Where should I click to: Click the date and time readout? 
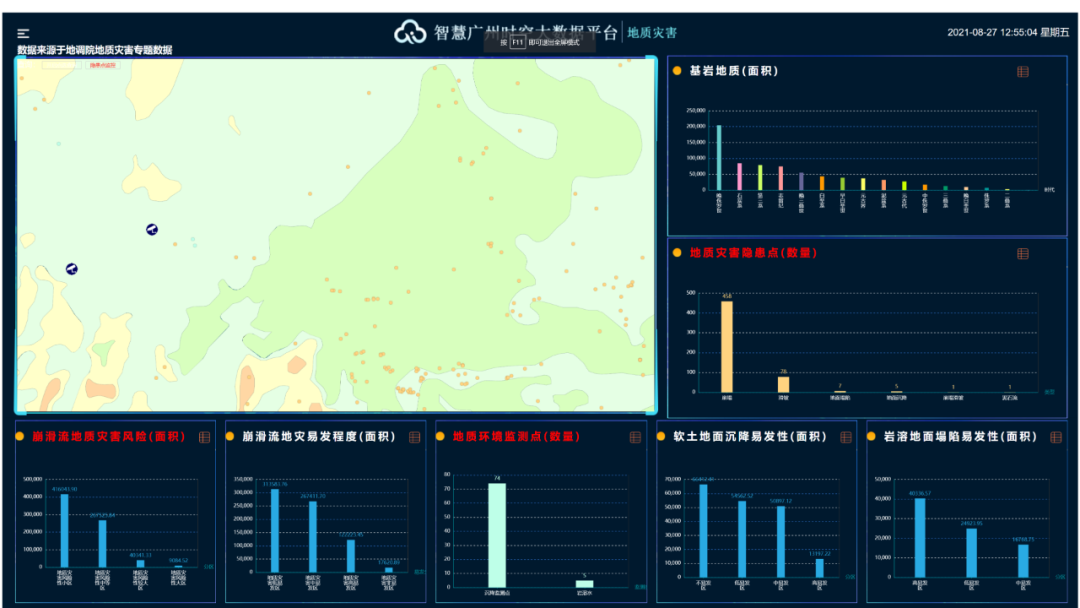[1008, 32]
